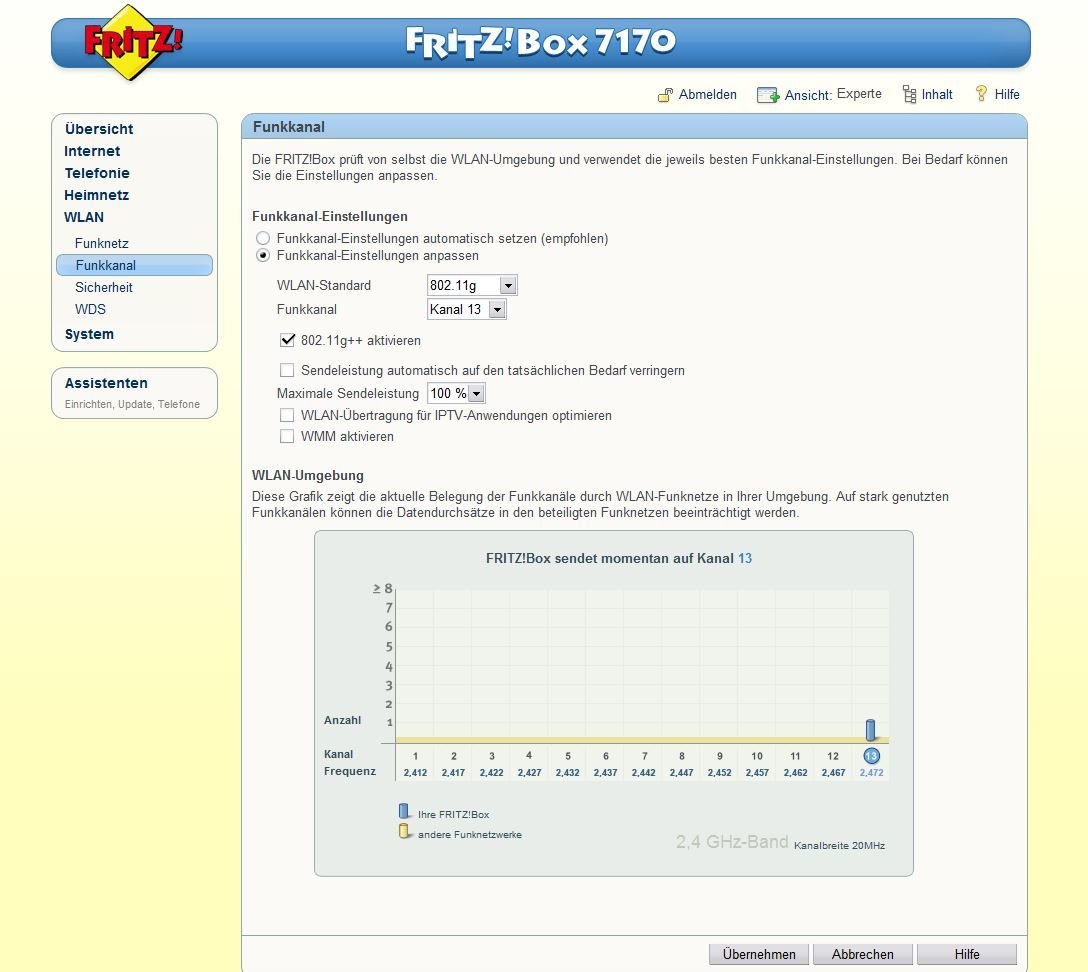Click channel 9 label in the chart
Screen dimensions: 1088x972
coord(720,756)
